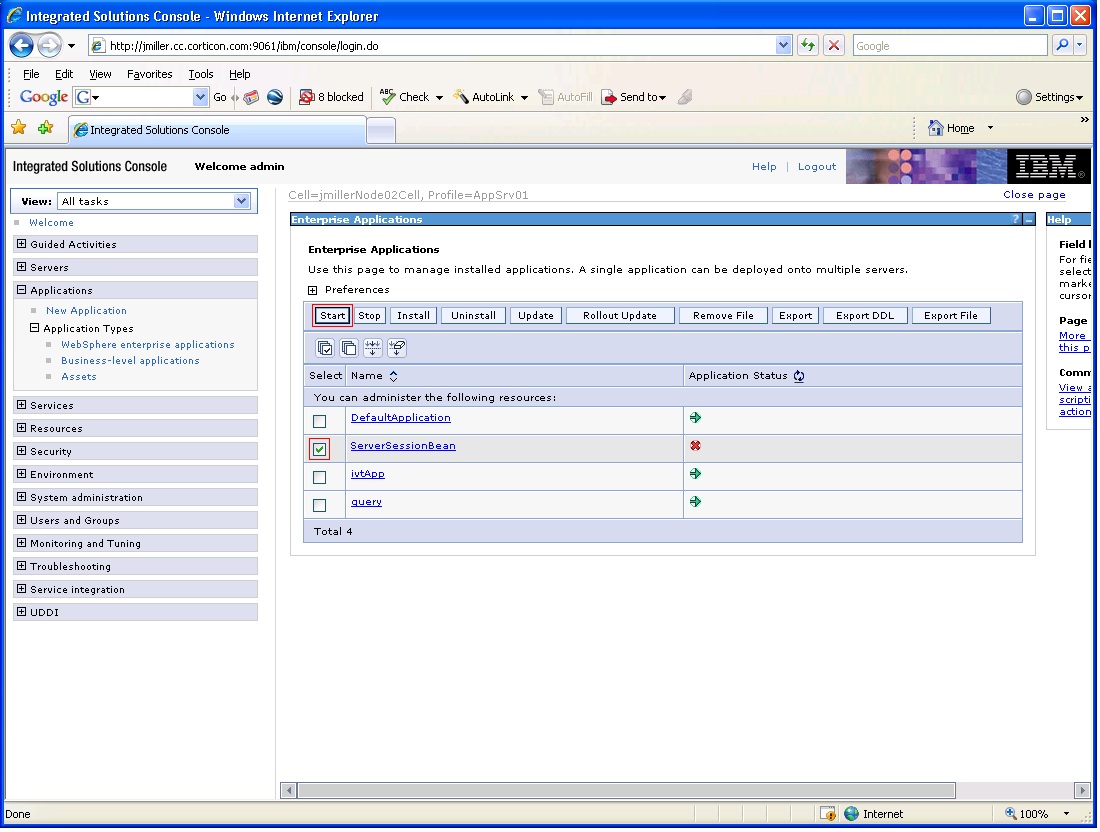Screen dimensions: 1100x832
Task: Click the Home icon in the command bar
Action: [x=935, y=128]
